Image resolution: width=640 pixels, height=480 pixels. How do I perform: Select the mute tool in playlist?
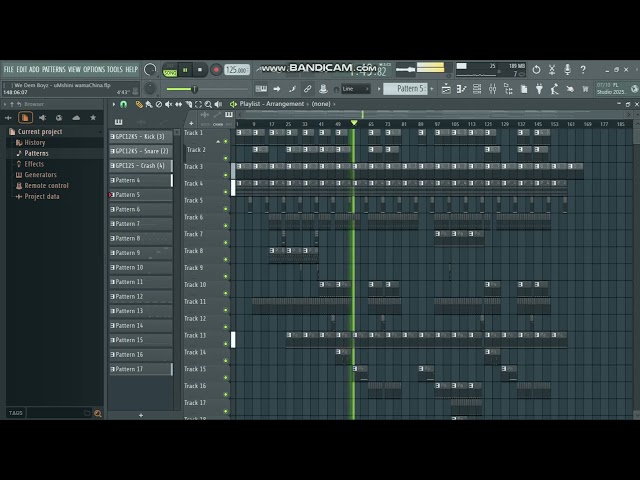[169, 104]
